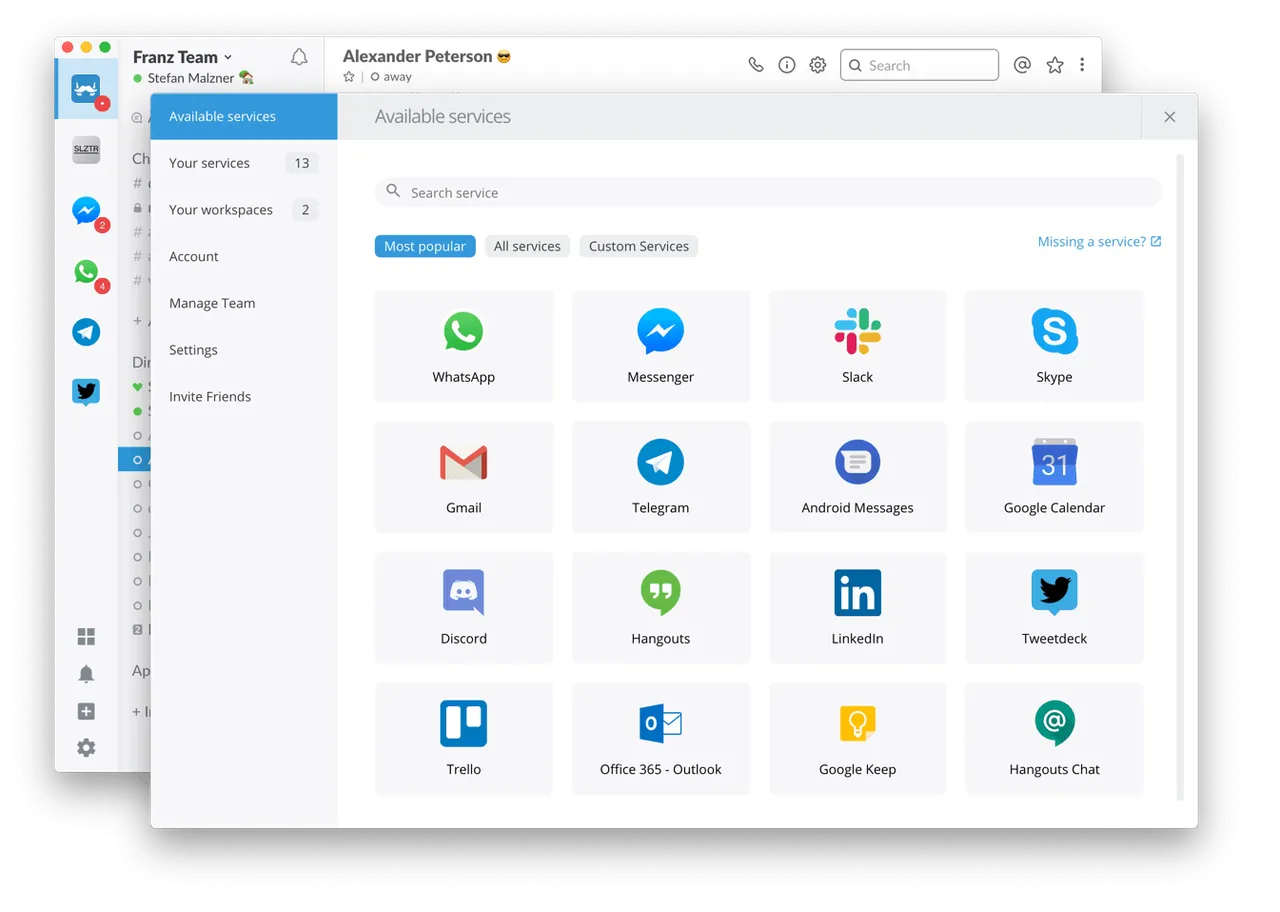Open Account settings menu item

(x=244, y=257)
